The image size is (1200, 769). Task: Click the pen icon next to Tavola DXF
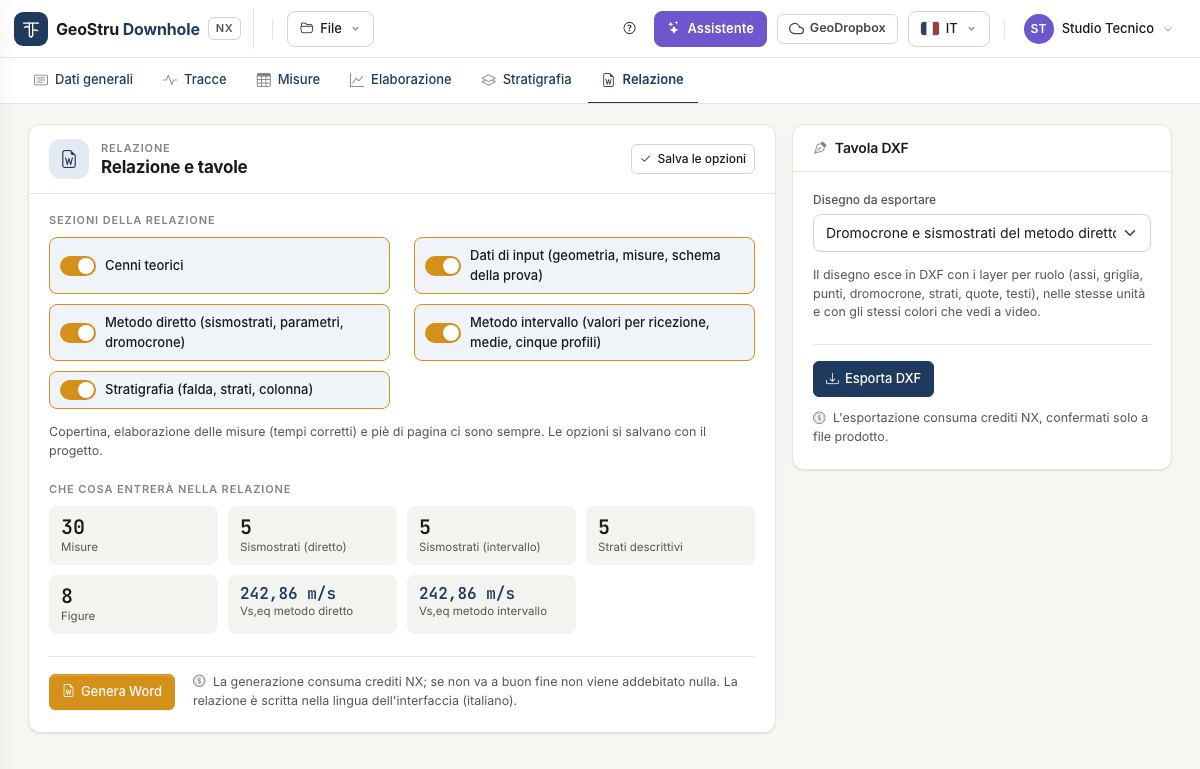821,148
